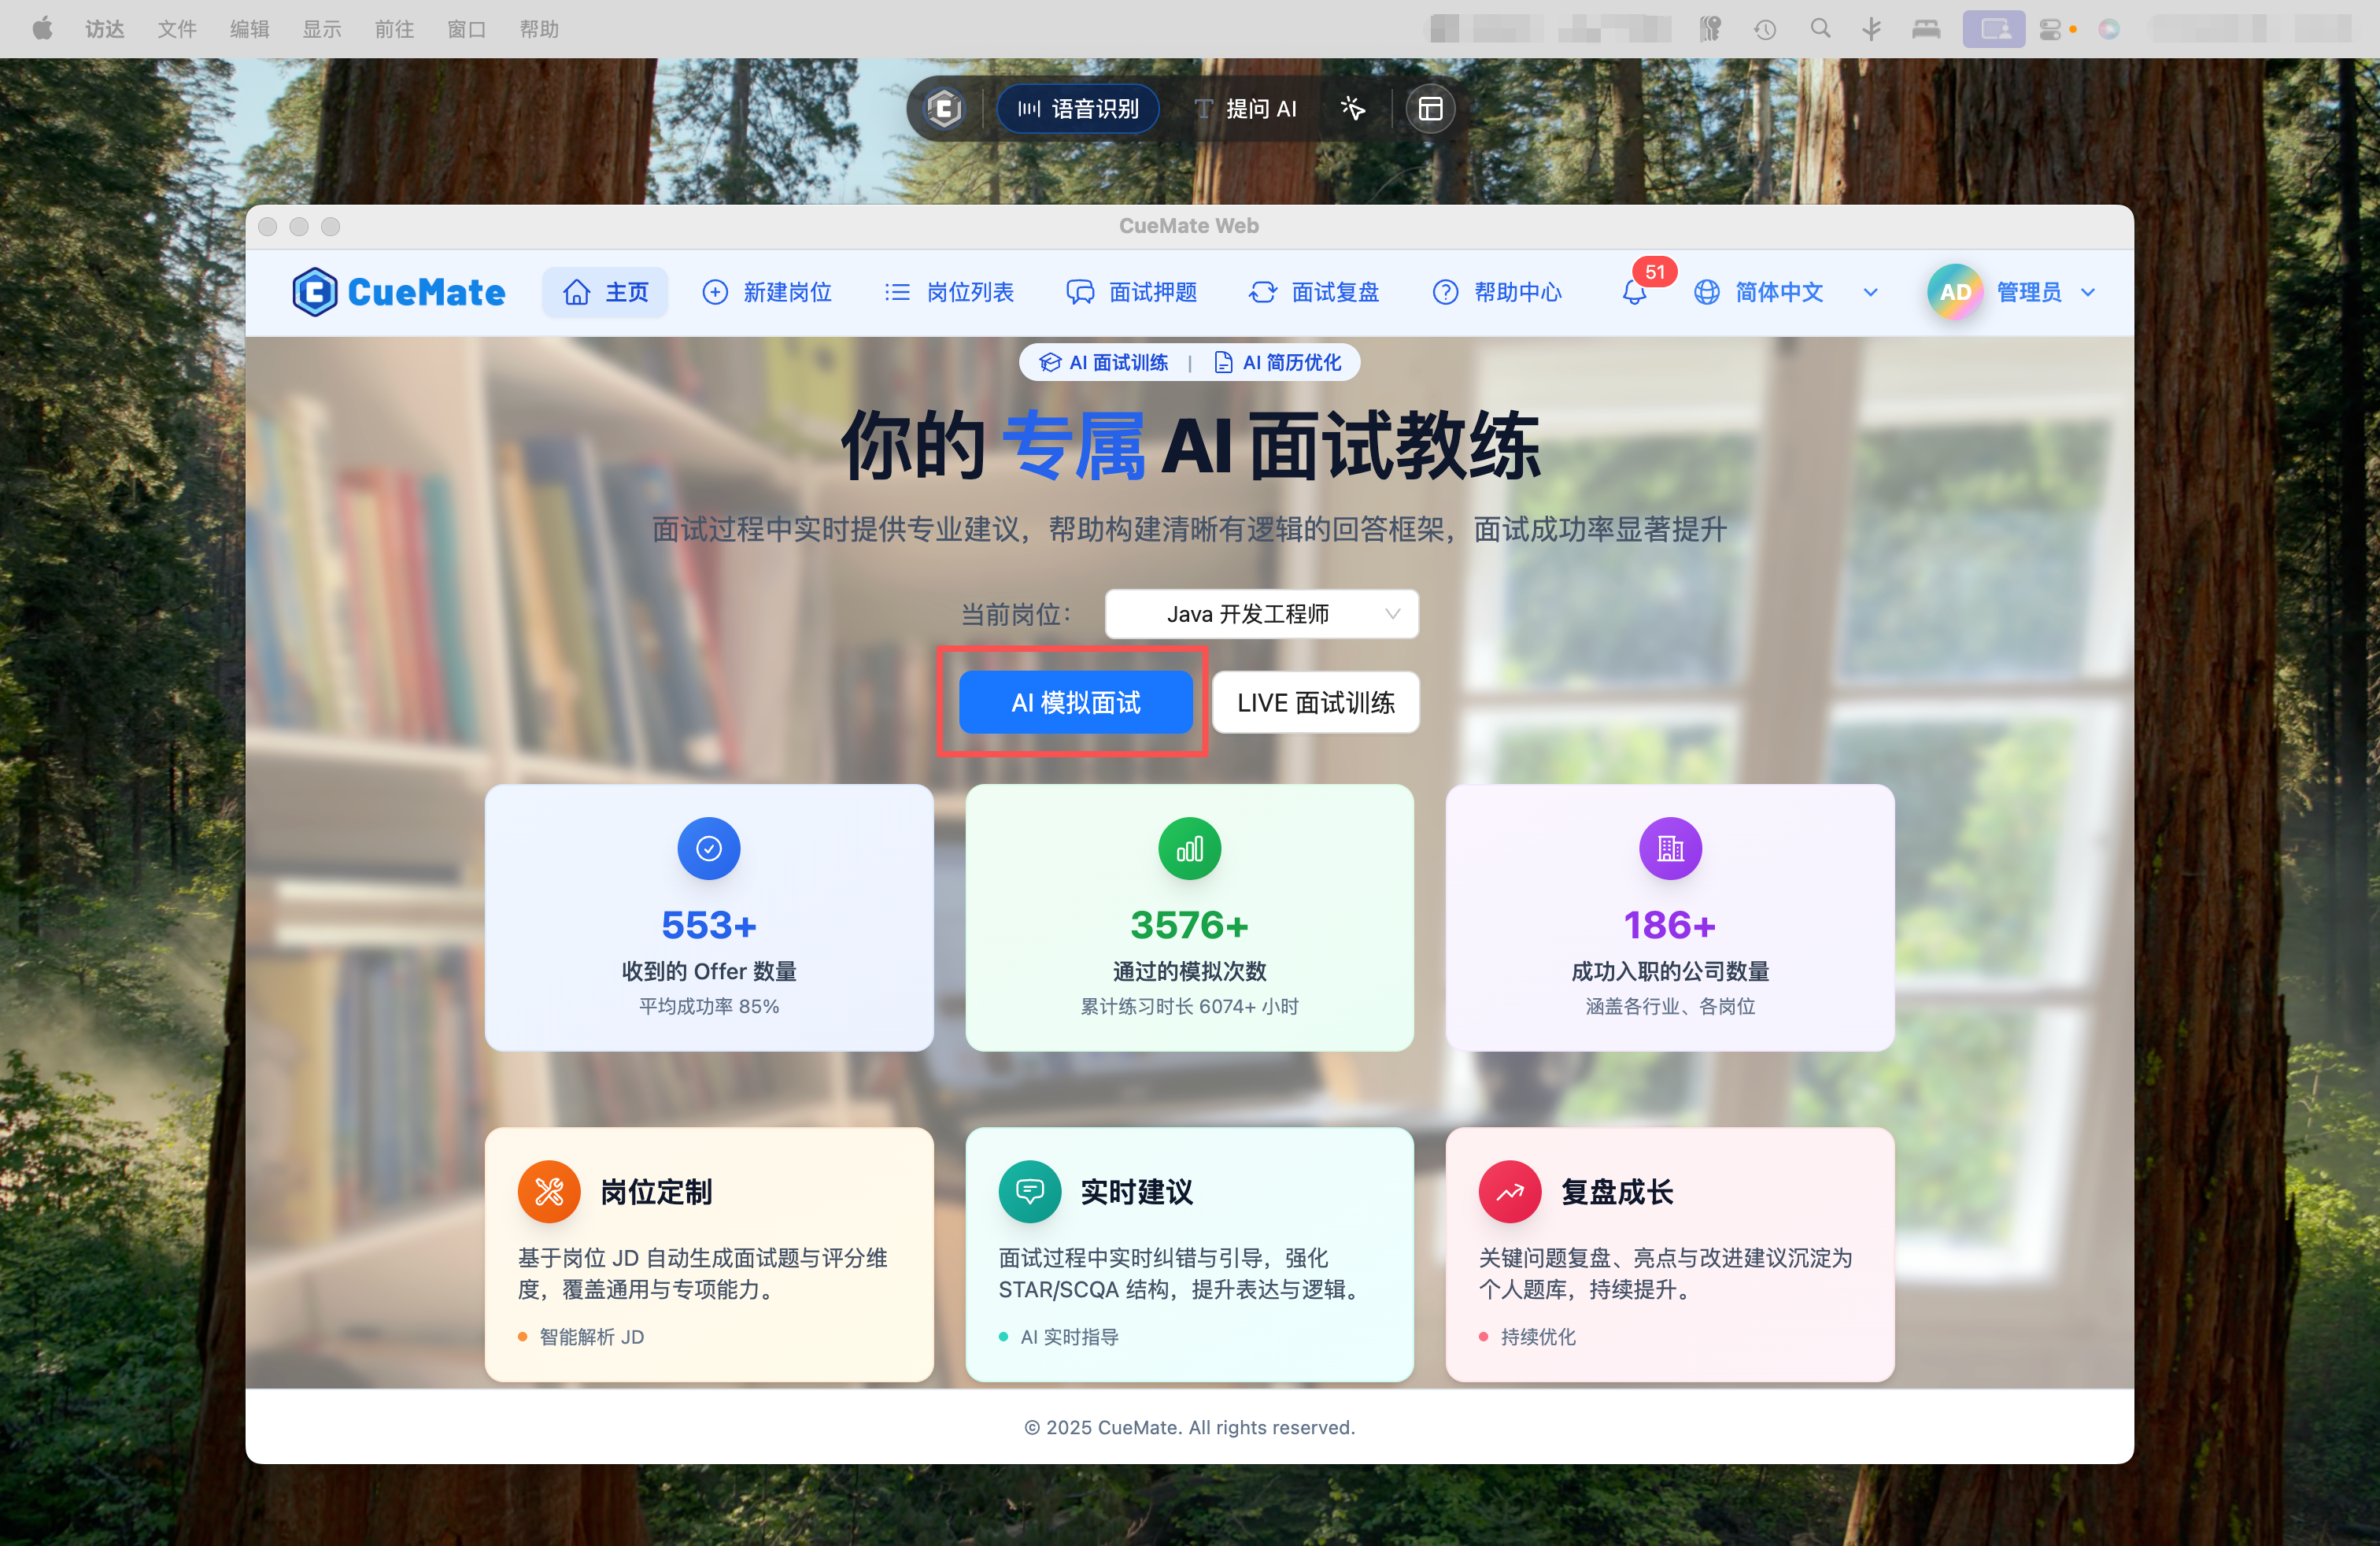Start an AI 模拟面试 session
Viewport: 2380px width, 1546px height.
1074,702
